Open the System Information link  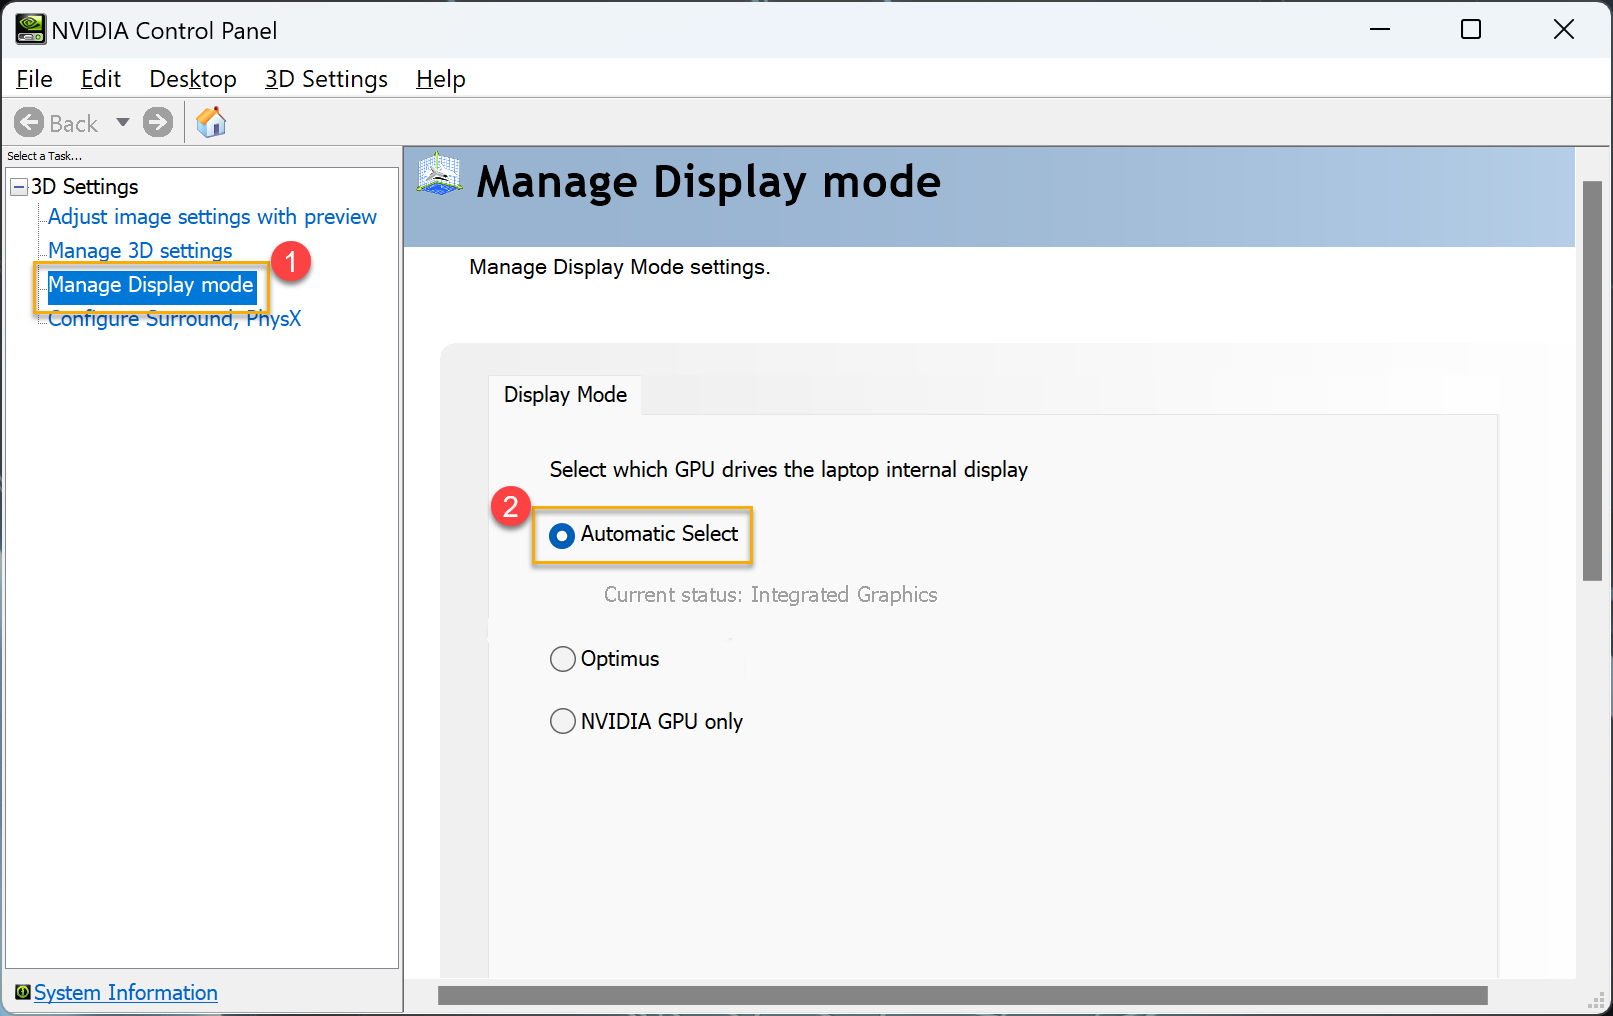tap(126, 992)
